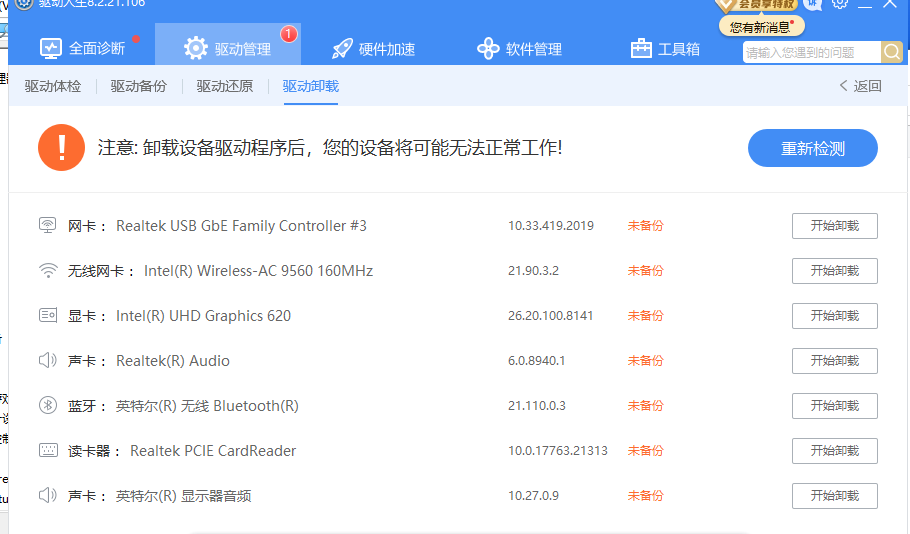Select Realtek(R) Audio device name
The image size is (910, 534).
(x=173, y=361)
